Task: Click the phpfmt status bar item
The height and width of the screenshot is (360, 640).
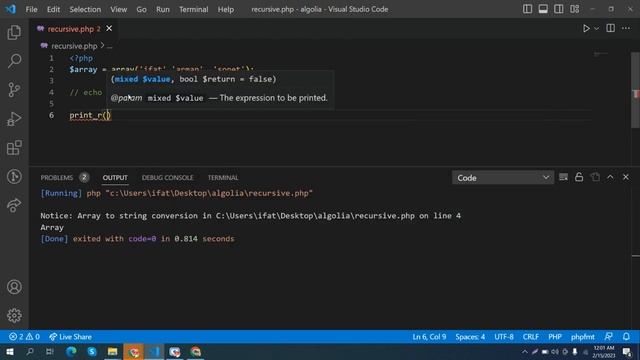Action: pos(582,337)
